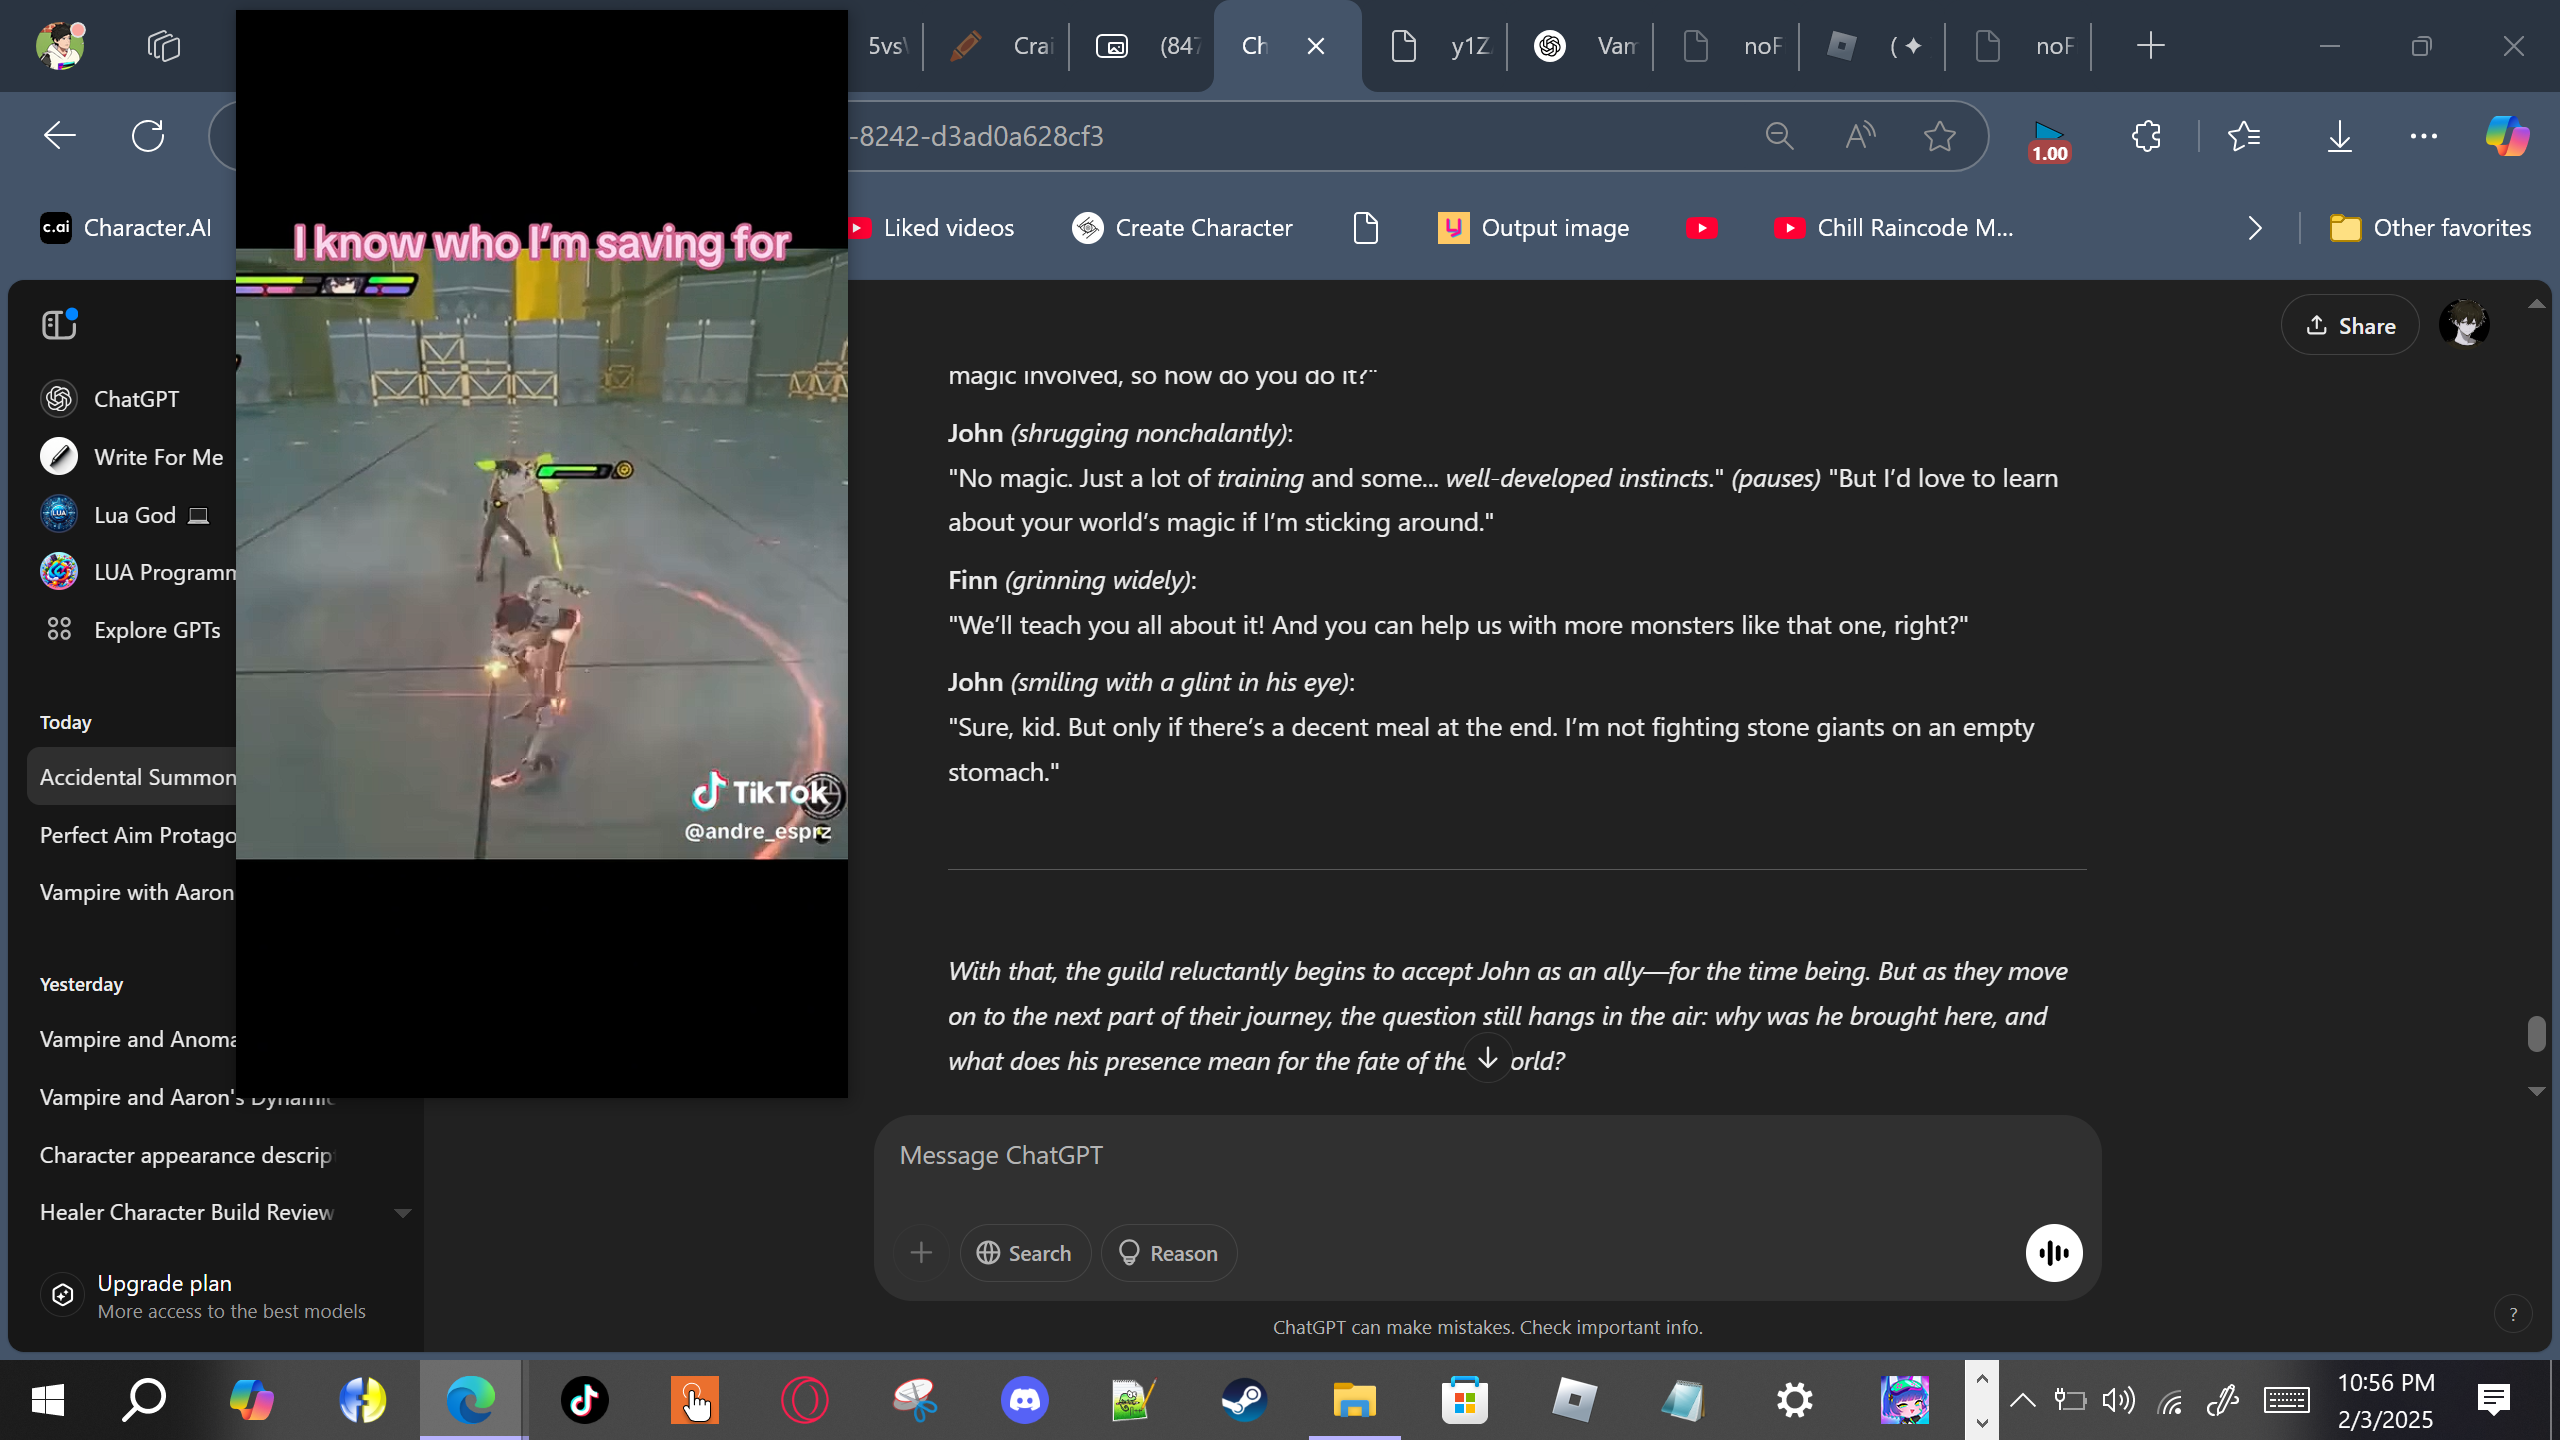The width and height of the screenshot is (2560, 1440).
Task: Open Steam from the taskbar
Action: pyautogui.click(x=1244, y=1400)
